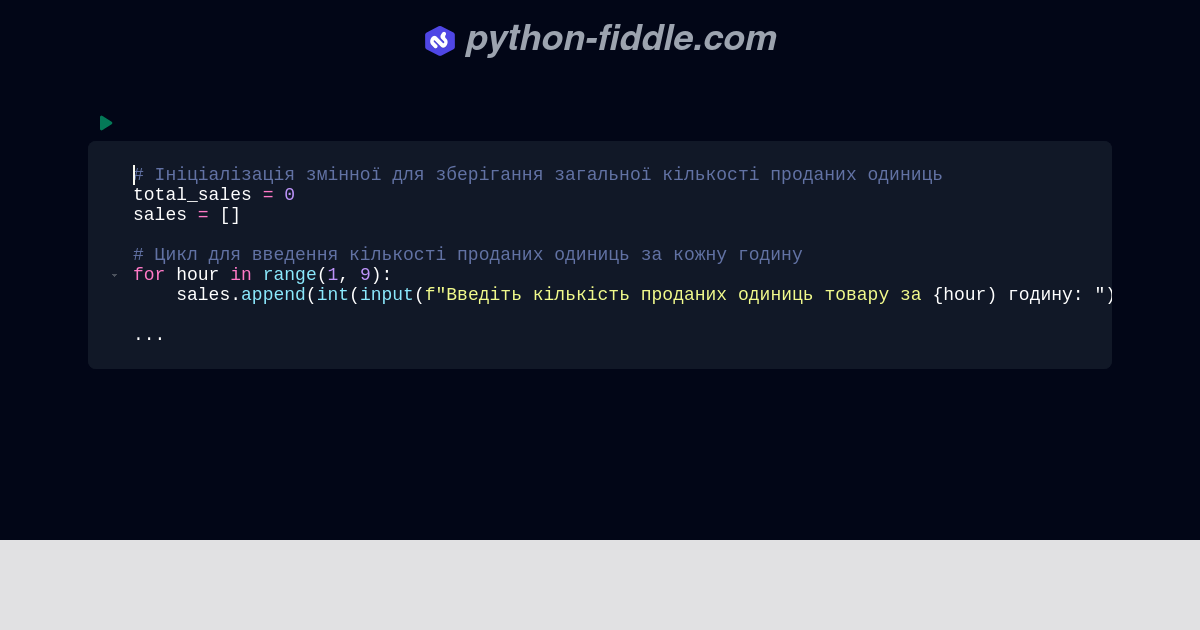The image size is (1200, 630).
Task: Click the line 'total_sales = 0'
Action: 214,195
